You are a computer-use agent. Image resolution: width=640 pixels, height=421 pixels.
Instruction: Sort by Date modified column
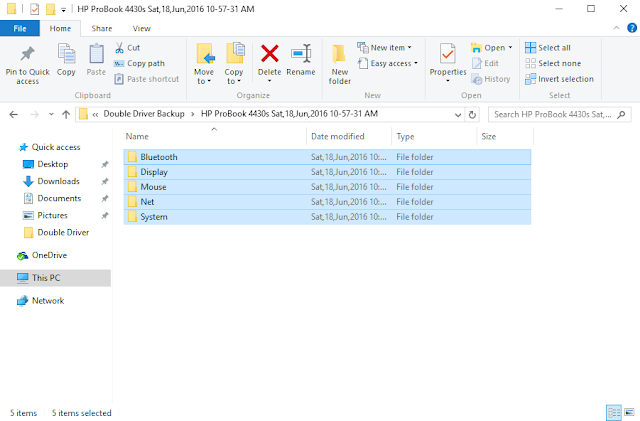(x=349, y=136)
